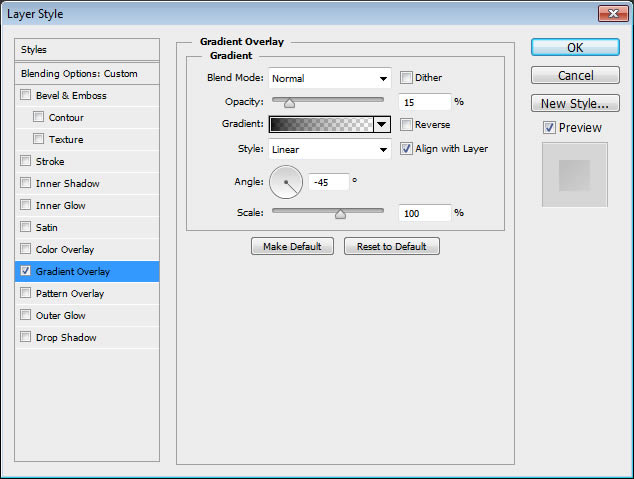This screenshot has width=634, height=479.
Task: Open the Drop Shadow settings
Action: point(66,338)
